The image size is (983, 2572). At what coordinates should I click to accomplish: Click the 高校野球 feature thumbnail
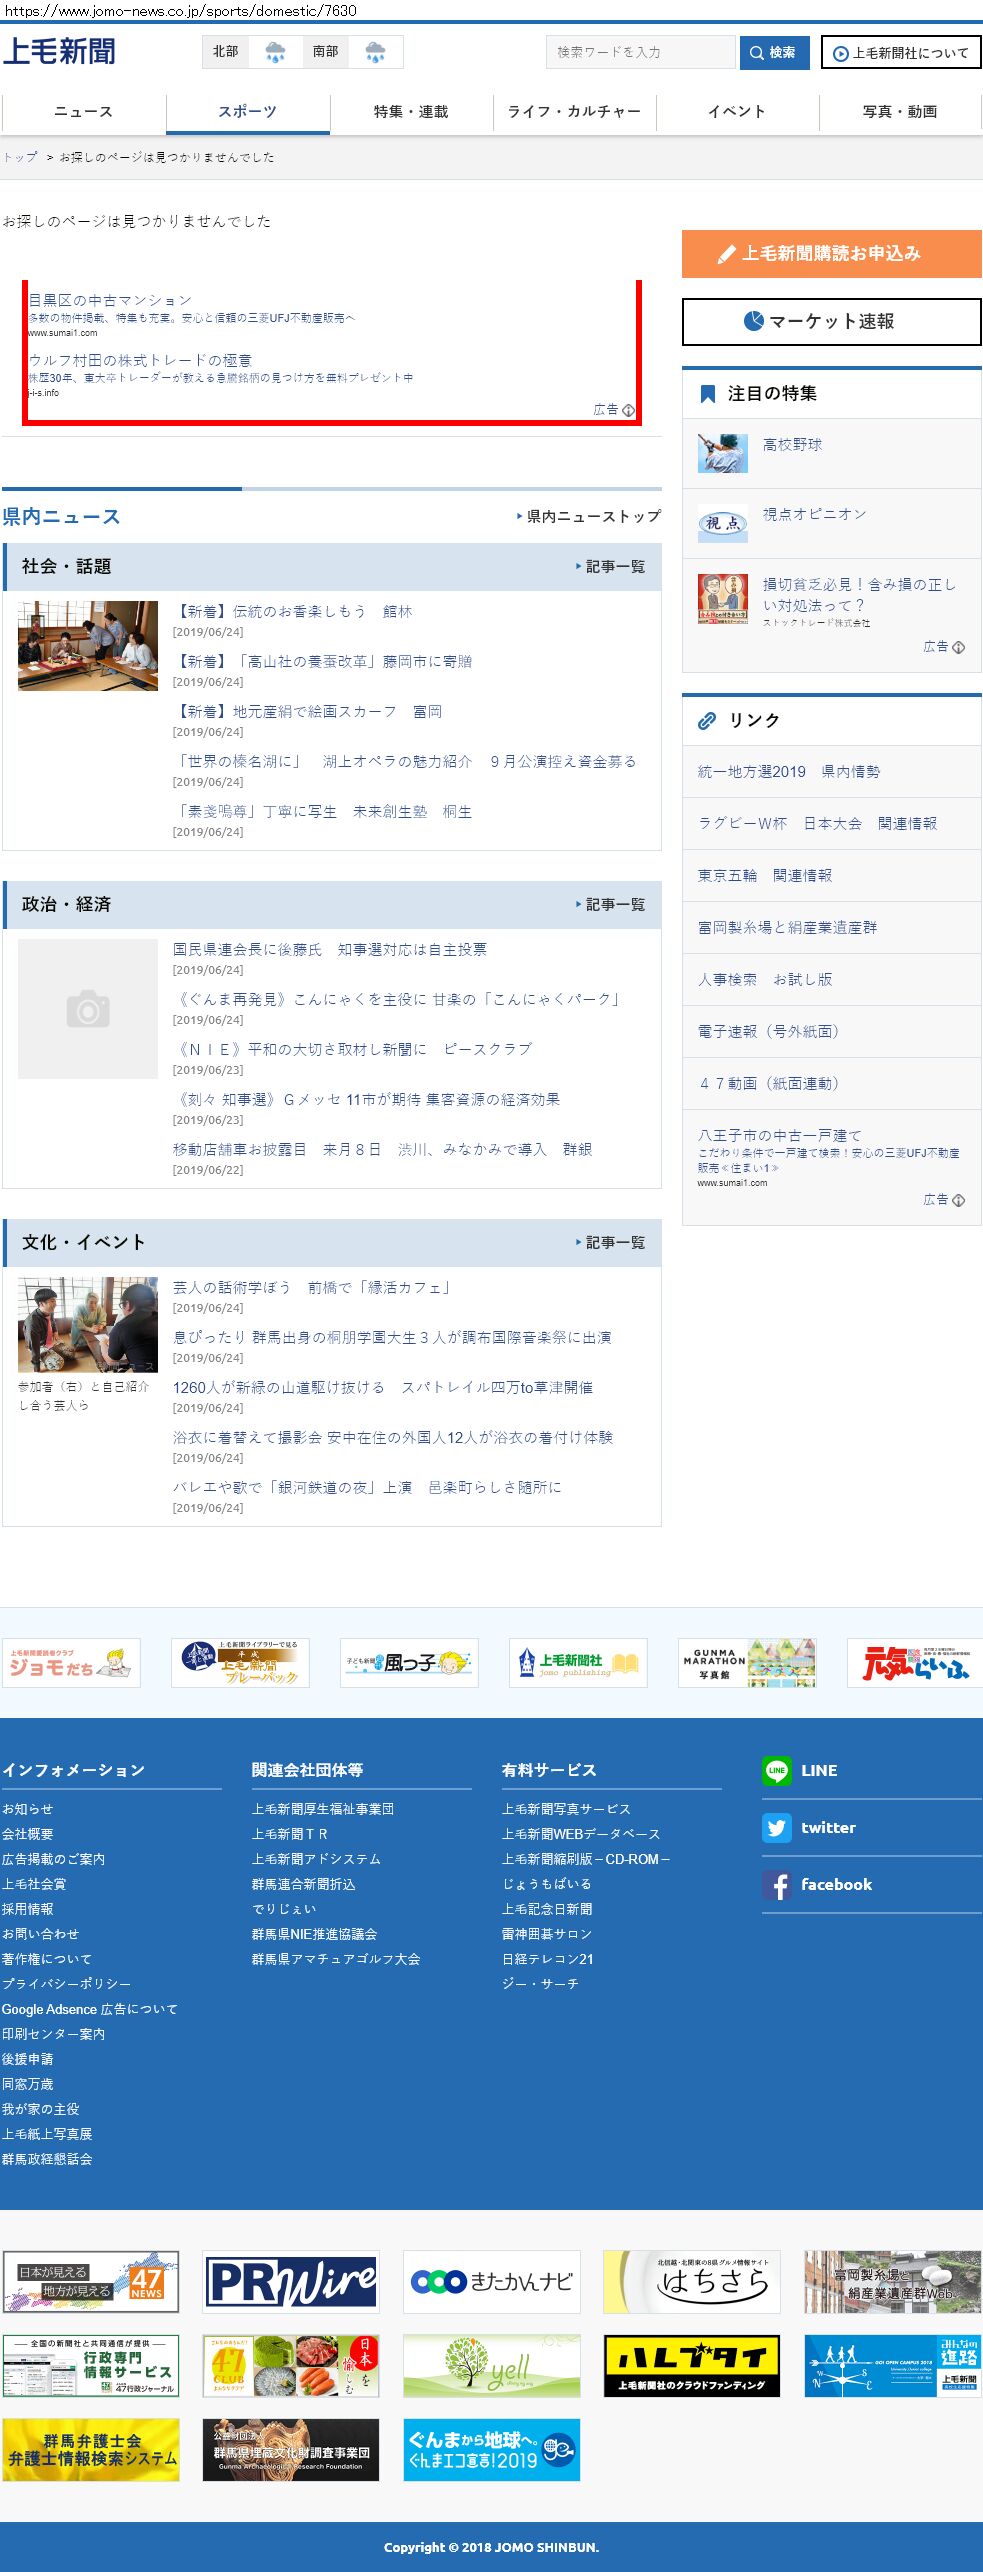tap(722, 453)
